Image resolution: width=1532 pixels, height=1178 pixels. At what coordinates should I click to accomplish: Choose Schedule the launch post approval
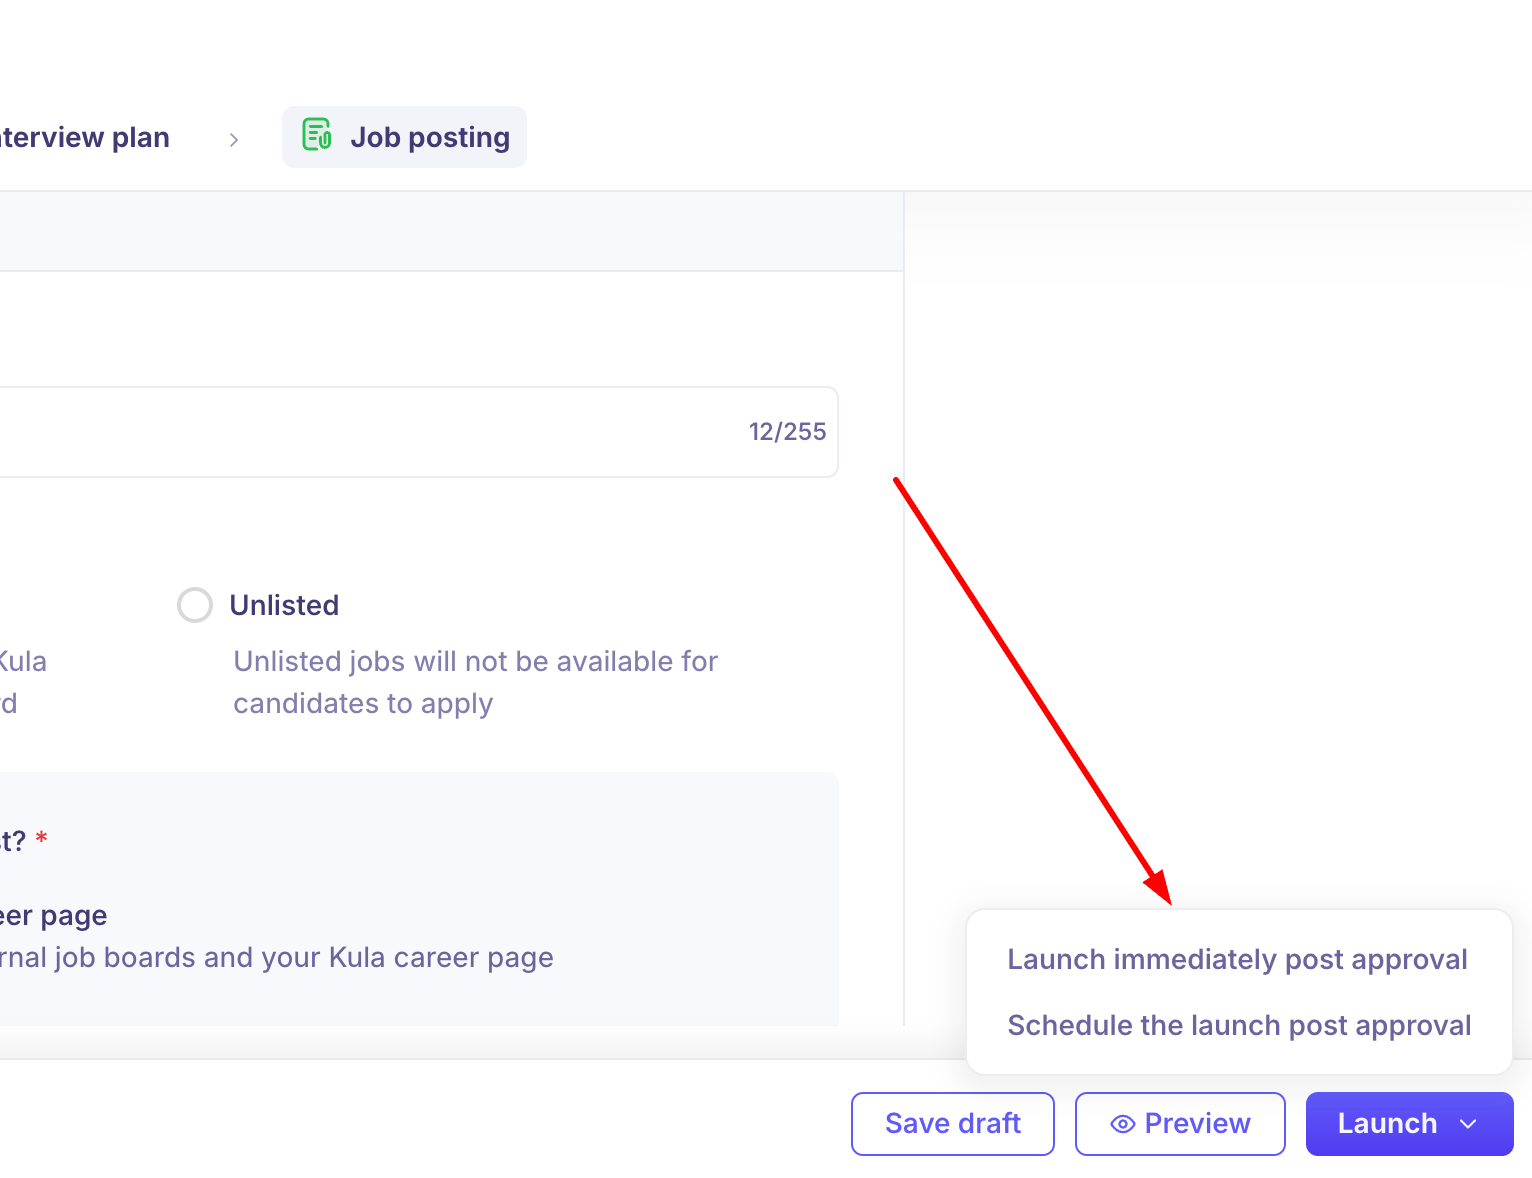point(1239,1025)
